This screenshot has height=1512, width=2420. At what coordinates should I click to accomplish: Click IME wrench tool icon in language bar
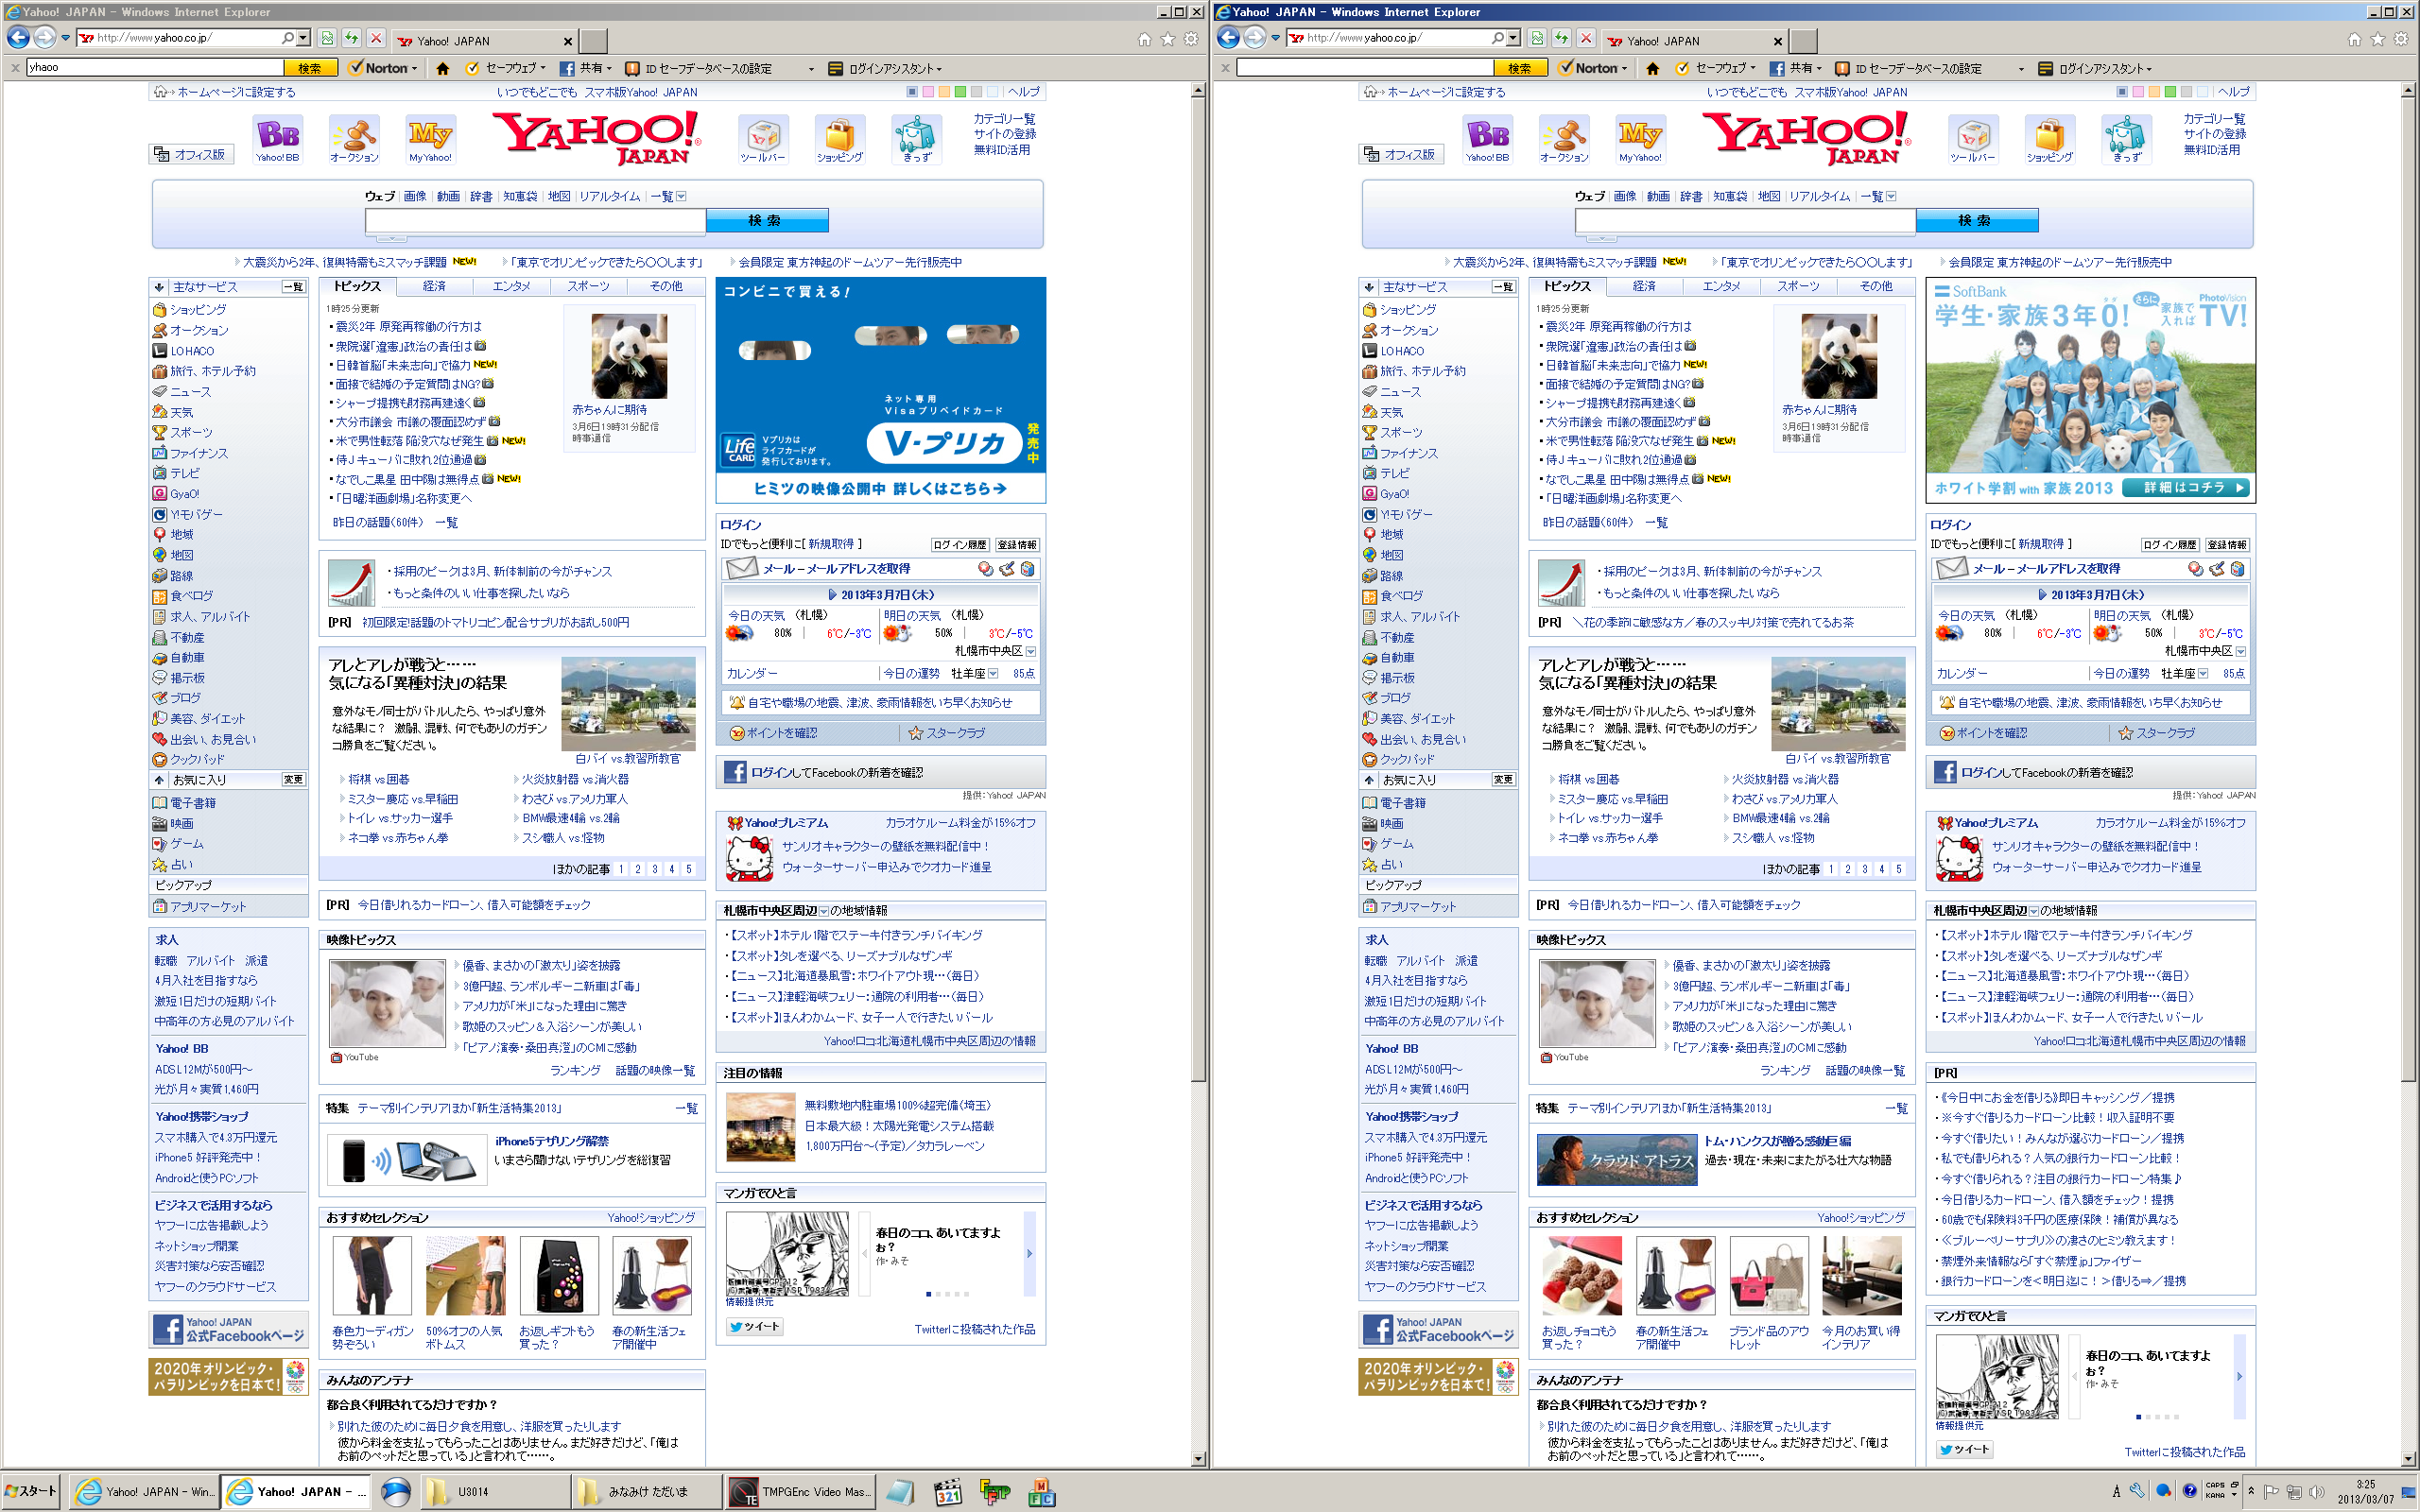point(2137,1491)
